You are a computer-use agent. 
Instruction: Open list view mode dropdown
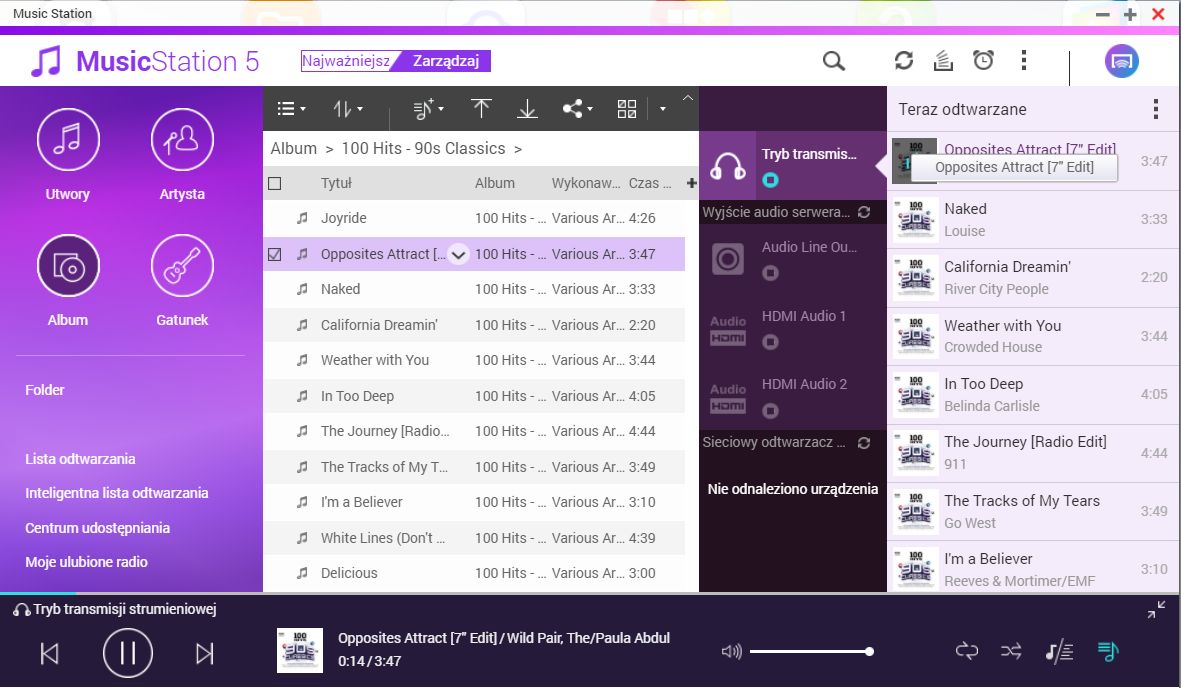tap(291, 109)
